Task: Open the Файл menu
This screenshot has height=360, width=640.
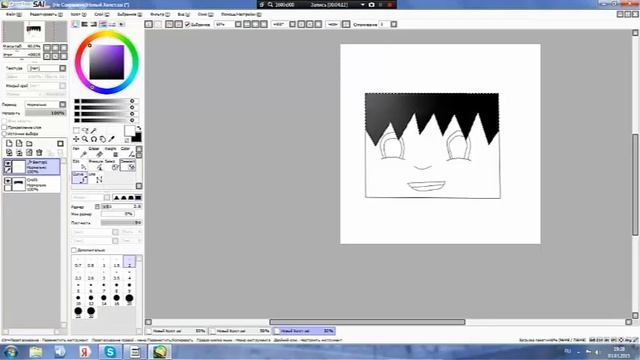Action: click(13, 14)
